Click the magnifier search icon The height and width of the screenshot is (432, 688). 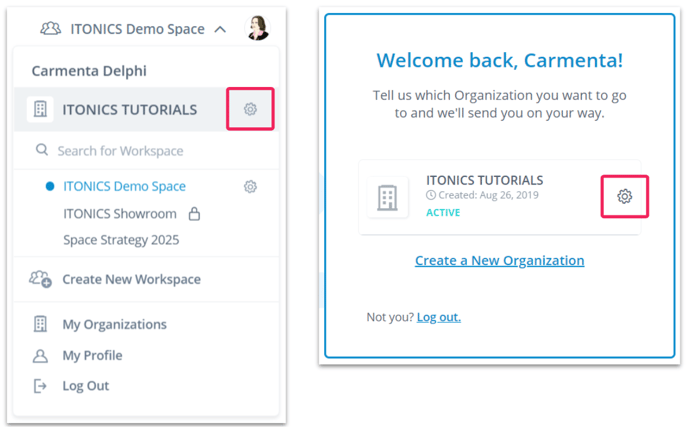[x=42, y=150]
